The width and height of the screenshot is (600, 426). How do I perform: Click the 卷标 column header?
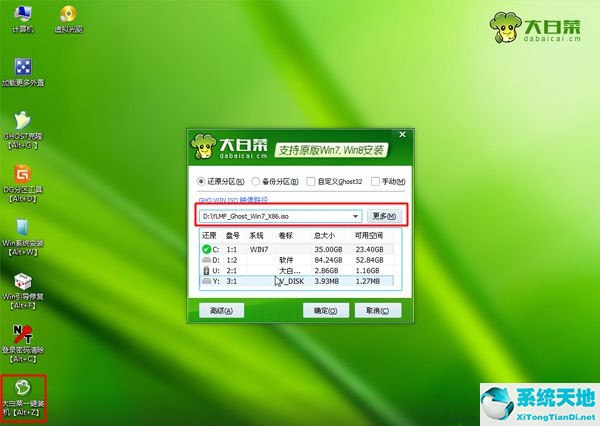pyautogui.click(x=286, y=236)
